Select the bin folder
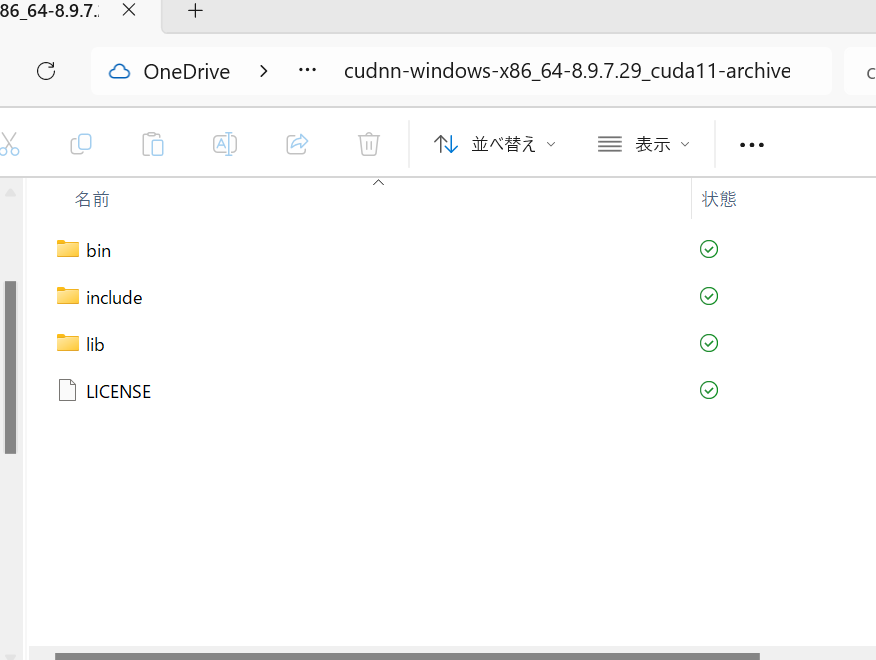 [x=98, y=250]
